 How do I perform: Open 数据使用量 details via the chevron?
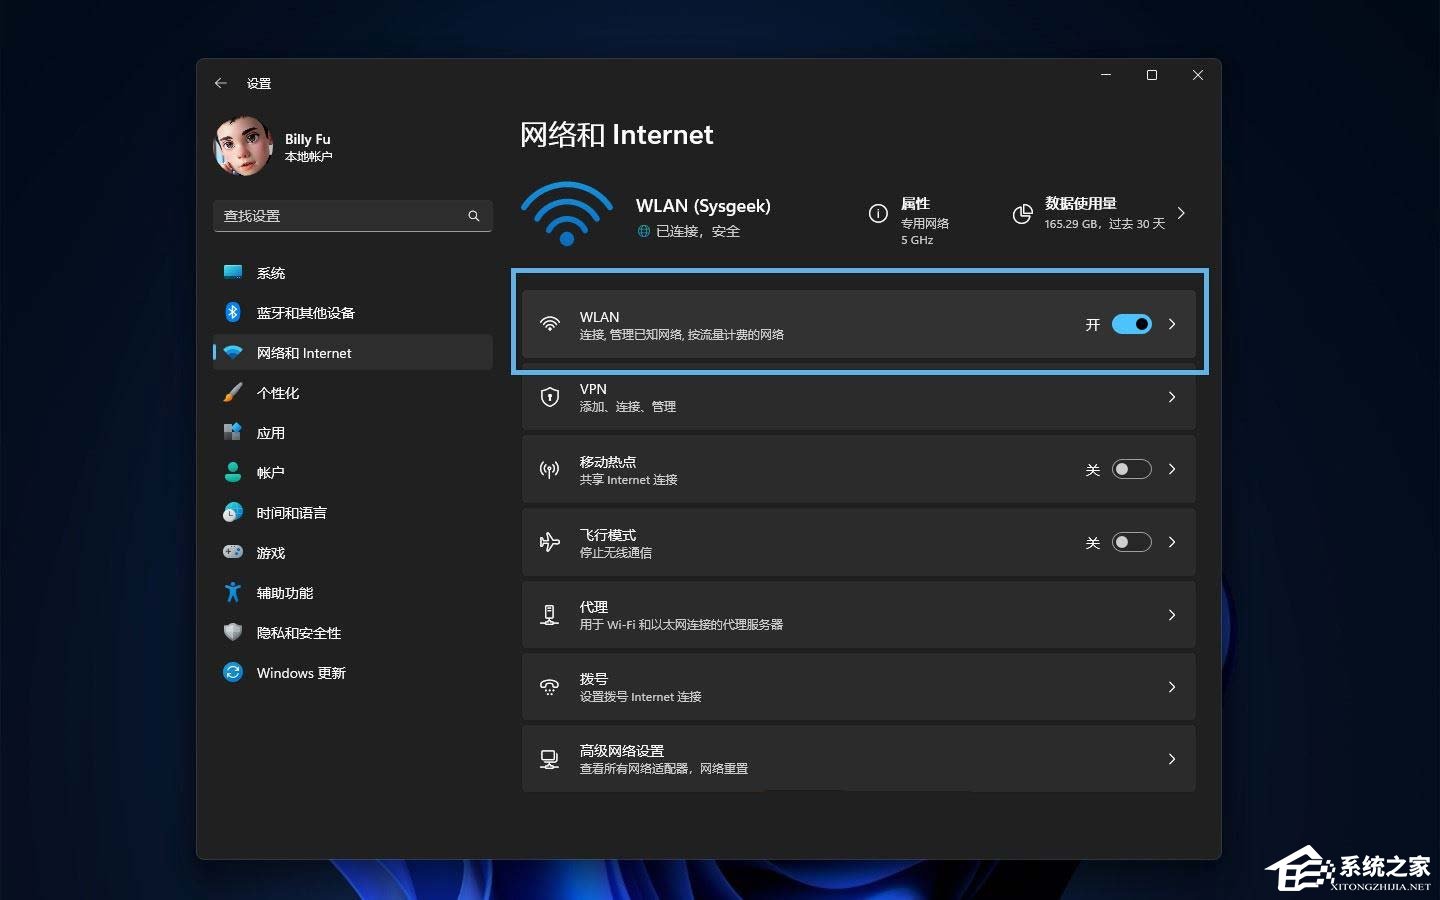(x=1182, y=213)
